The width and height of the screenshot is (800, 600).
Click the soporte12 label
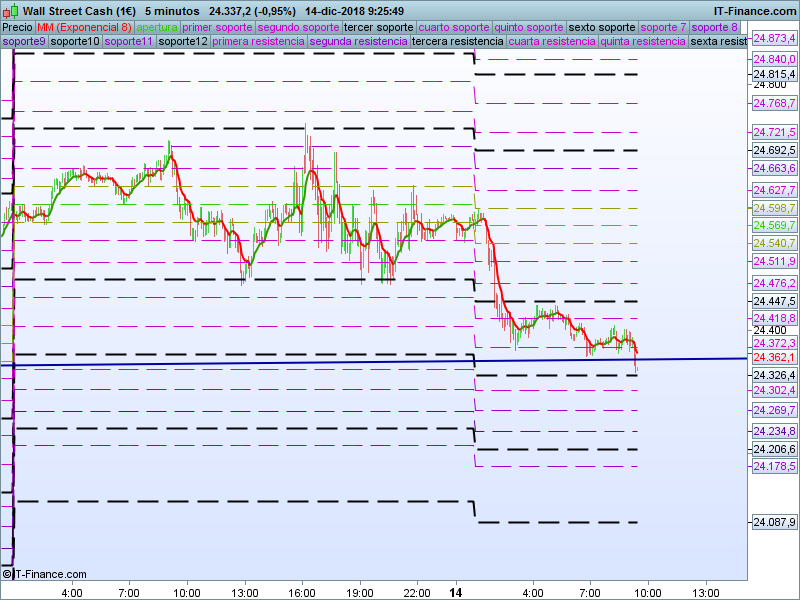tap(183, 41)
